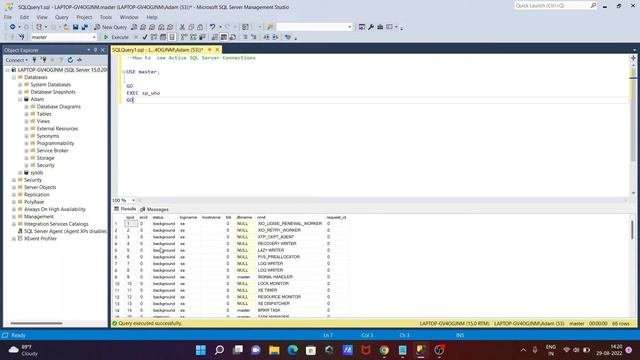Save the query with the Save icon

(x=76, y=27)
